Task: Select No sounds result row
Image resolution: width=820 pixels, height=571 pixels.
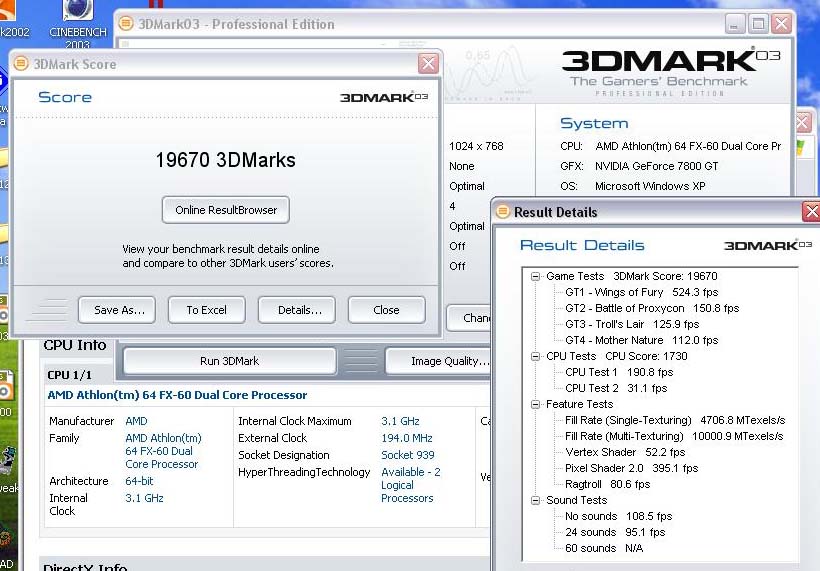Action: 618,517
